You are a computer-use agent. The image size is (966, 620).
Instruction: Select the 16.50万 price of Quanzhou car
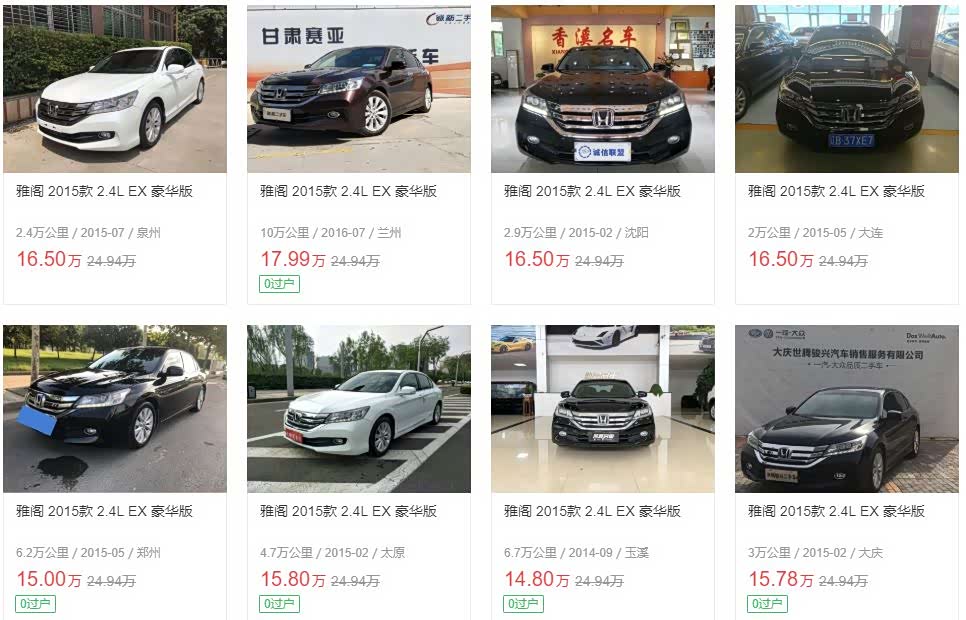(x=49, y=259)
